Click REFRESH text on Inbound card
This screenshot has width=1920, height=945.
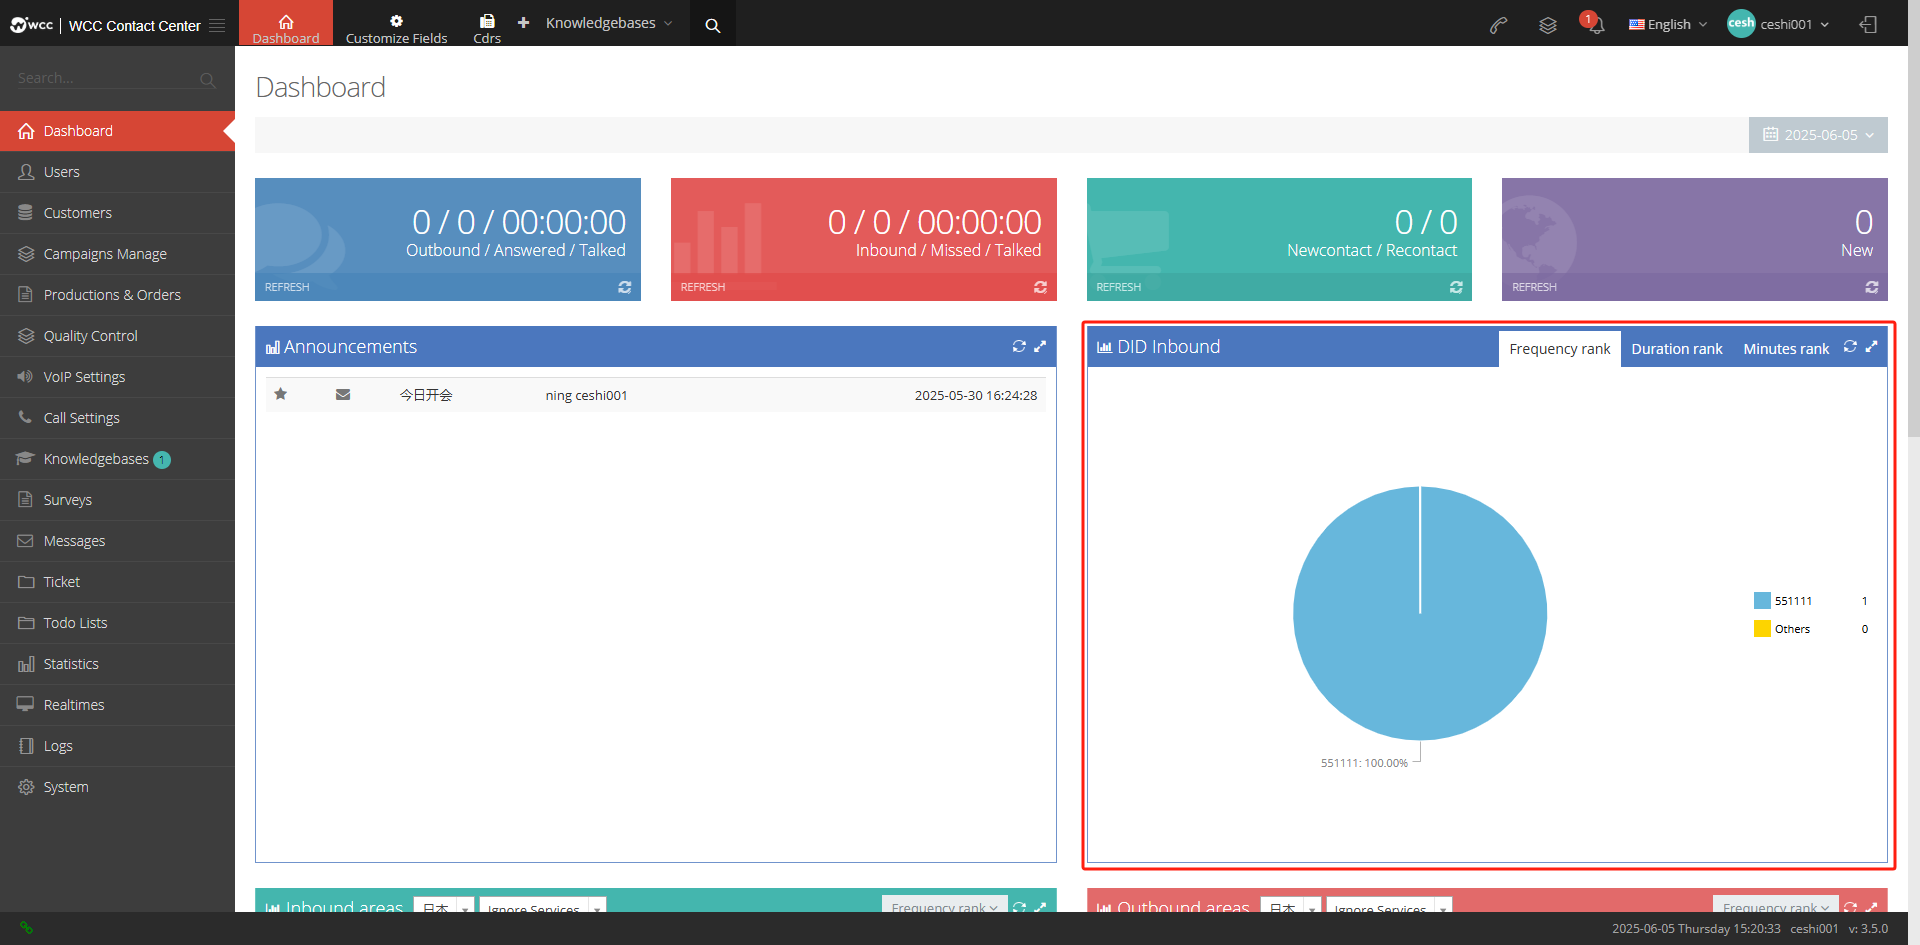pyautogui.click(x=703, y=287)
